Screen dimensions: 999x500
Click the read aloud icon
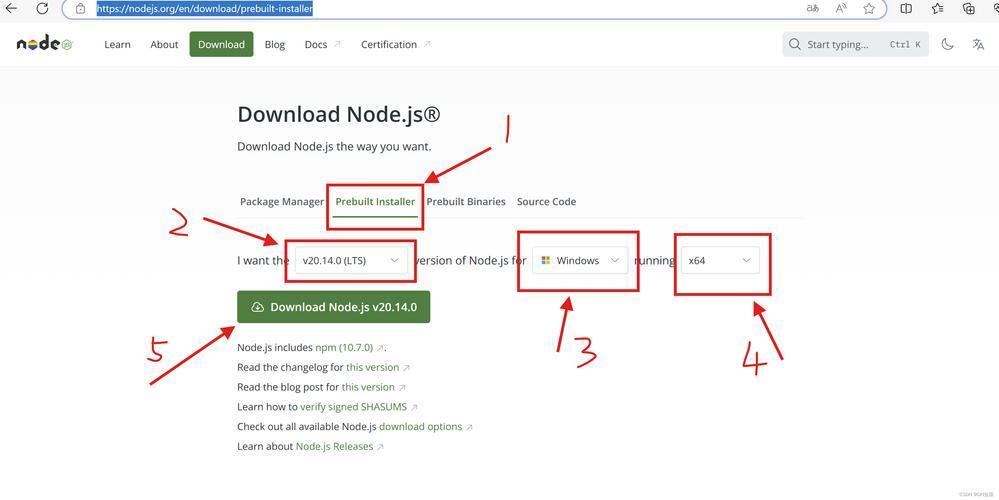841,8
